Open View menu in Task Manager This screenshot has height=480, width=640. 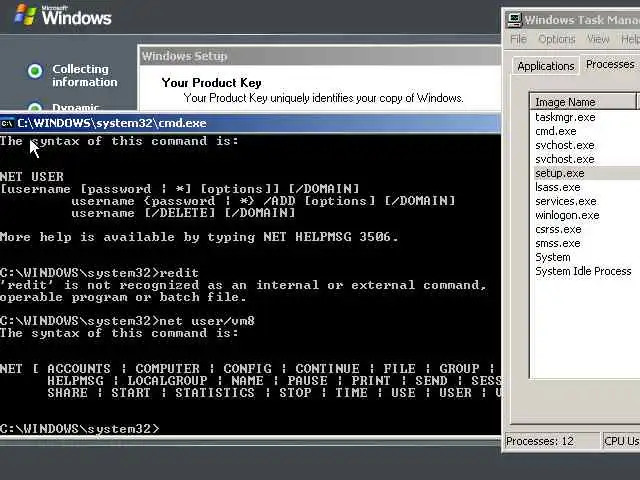point(598,39)
